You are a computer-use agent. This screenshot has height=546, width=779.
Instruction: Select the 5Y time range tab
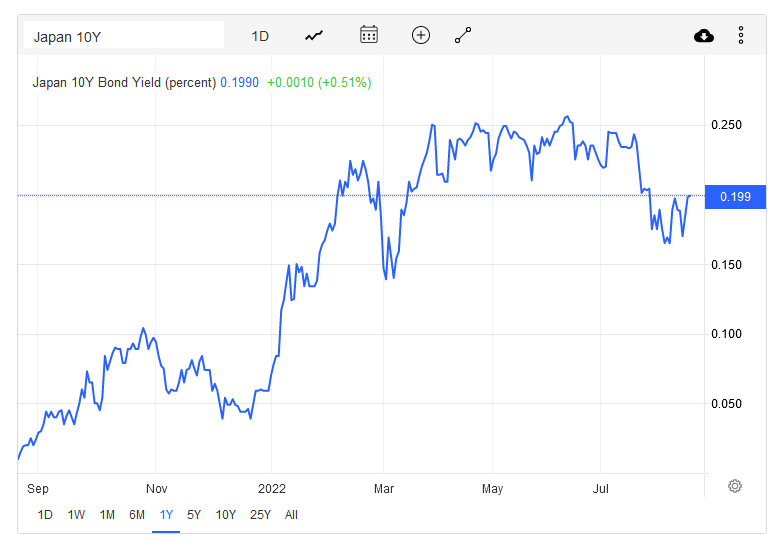(194, 515)
